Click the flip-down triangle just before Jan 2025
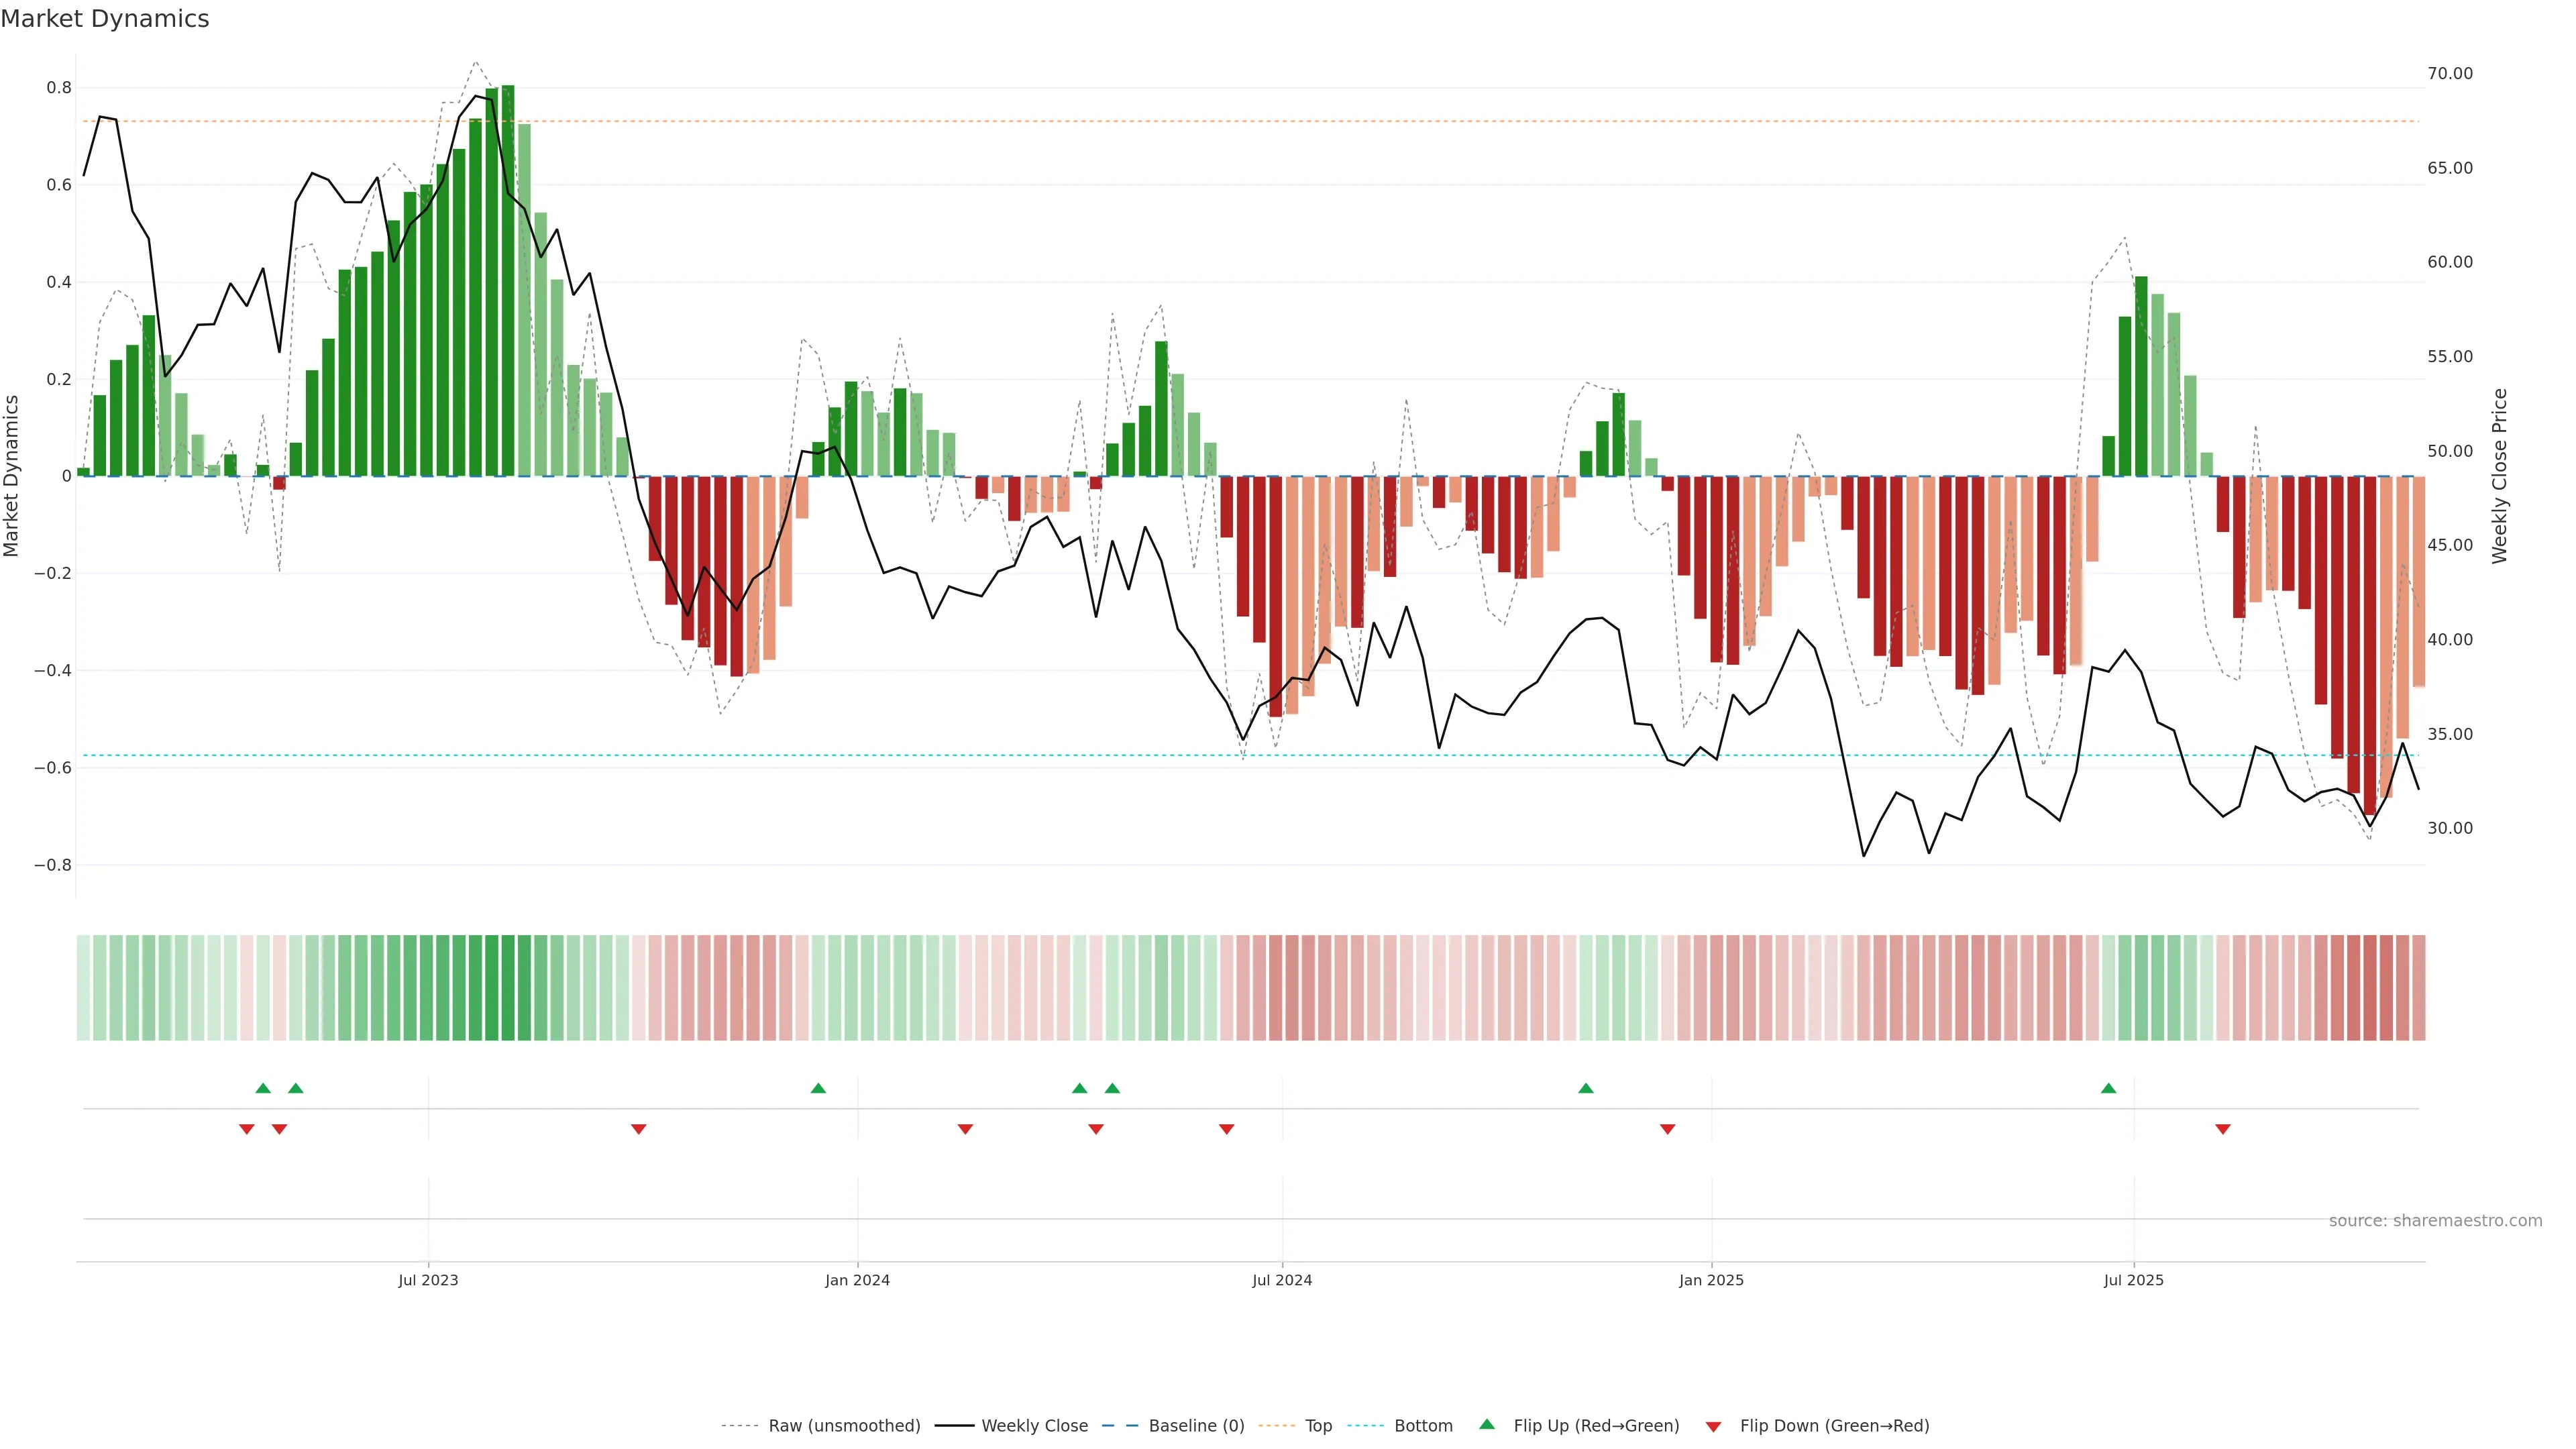The width and height of the screenshot is (2576, 1449). [1667, 1129]
